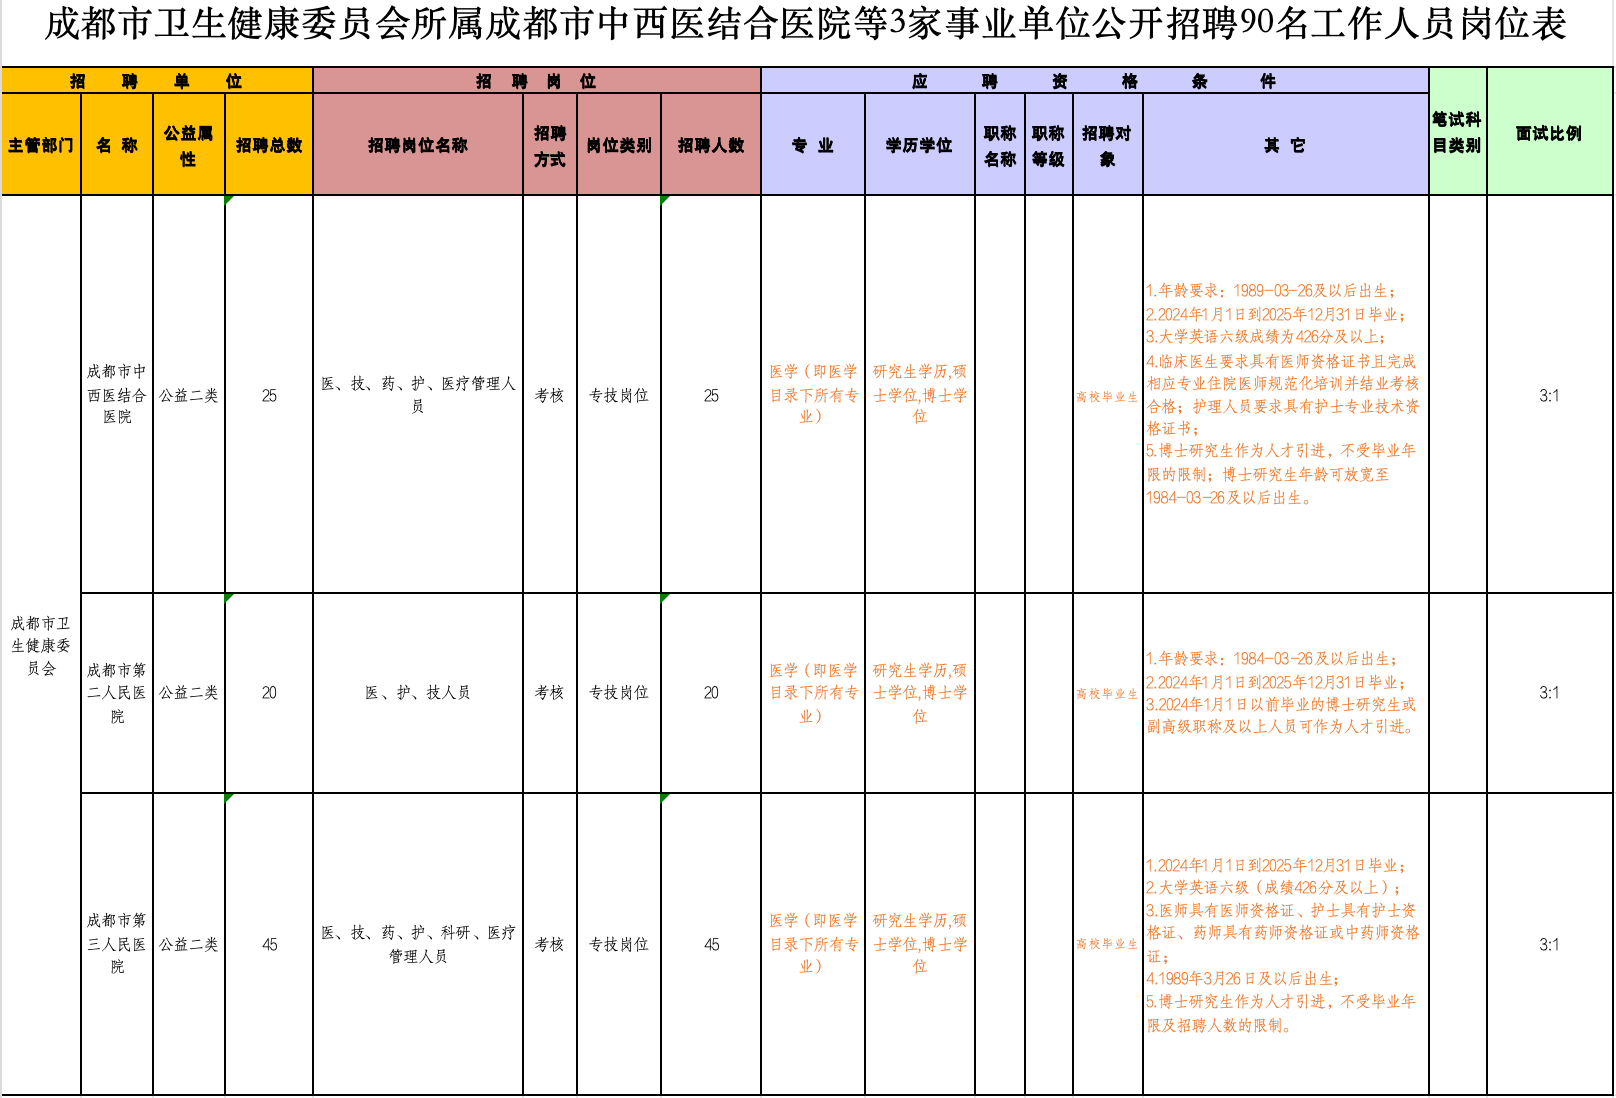Image resolution: width=1616 pixels, height=1098 pixels.
Task: Click the table title at the top
Action: click(x=806, y=25)
